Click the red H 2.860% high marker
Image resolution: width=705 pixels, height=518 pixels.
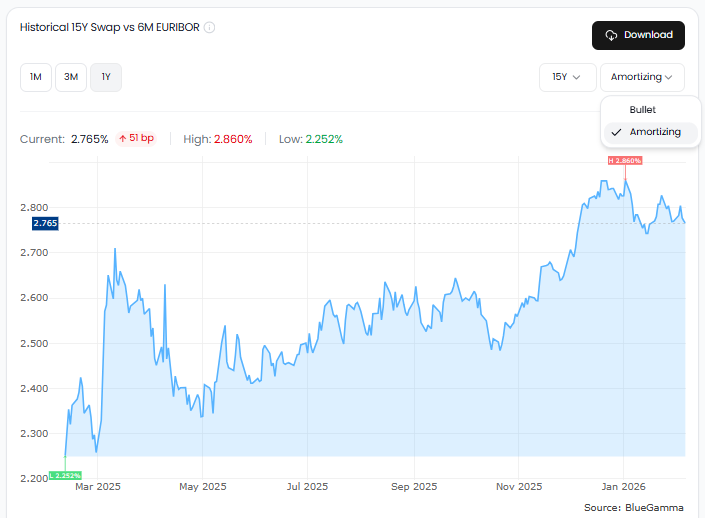click(625, 161)
